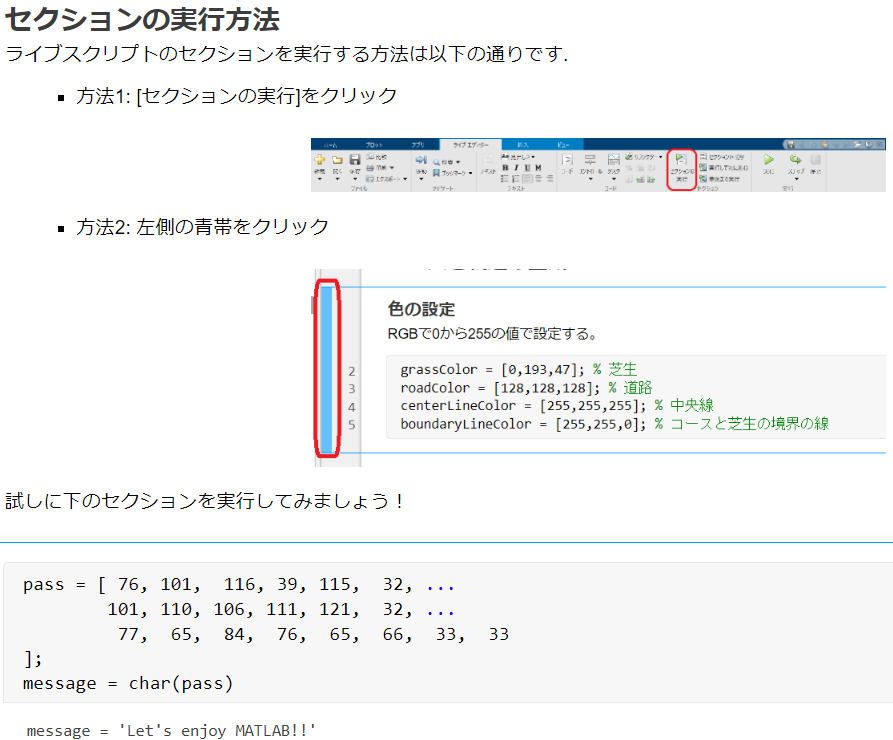Image resolution: width=893 pixels, height=740 pixels.
Task: Toggle bold with the B icon
Action: click(x=505, y=167)
